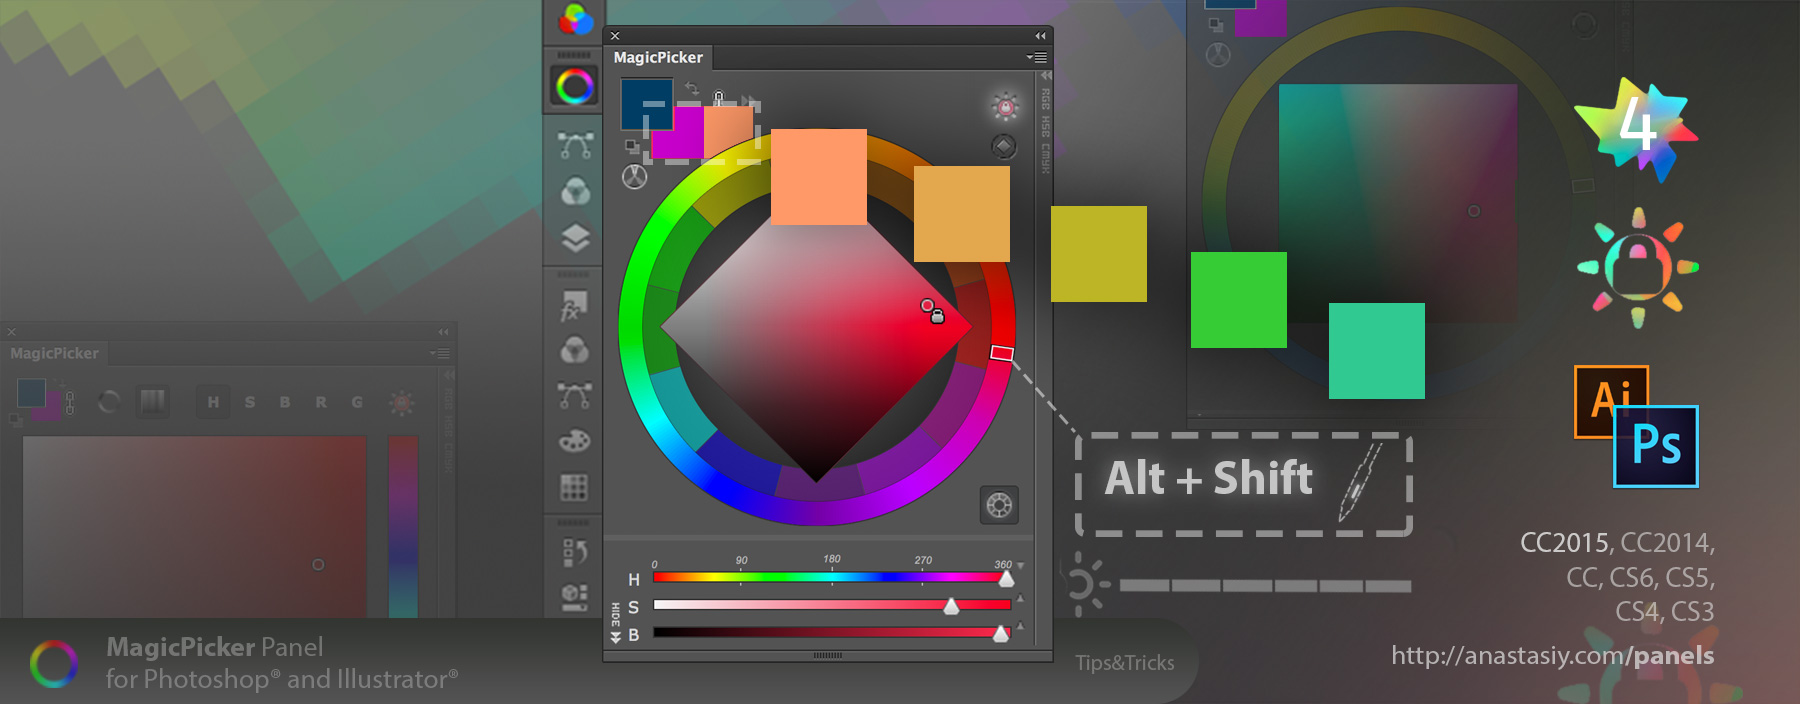Screen dimensions: 1800x704
Task: Open the RGB color circles panel icon
Action: coord(575,18)
